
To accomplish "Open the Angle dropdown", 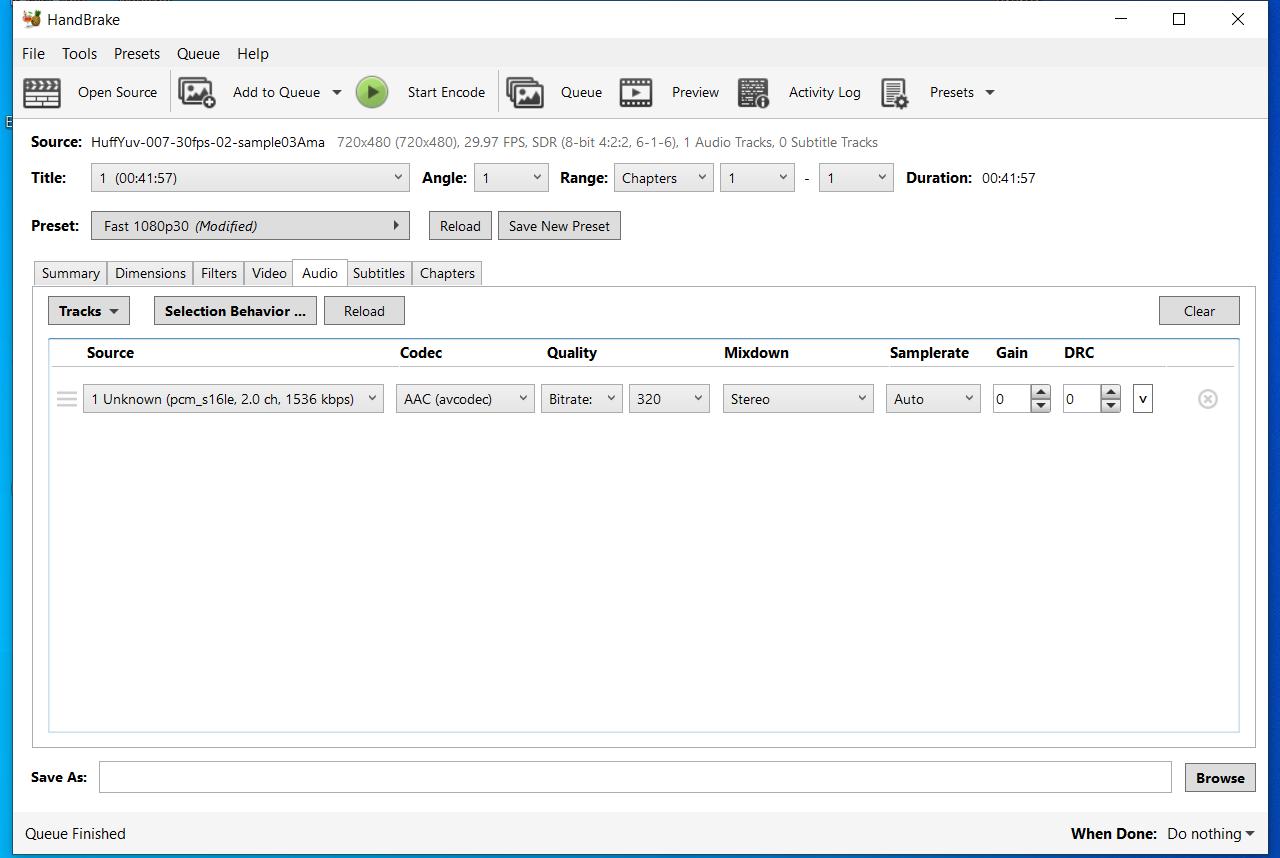I will (511, 178).
